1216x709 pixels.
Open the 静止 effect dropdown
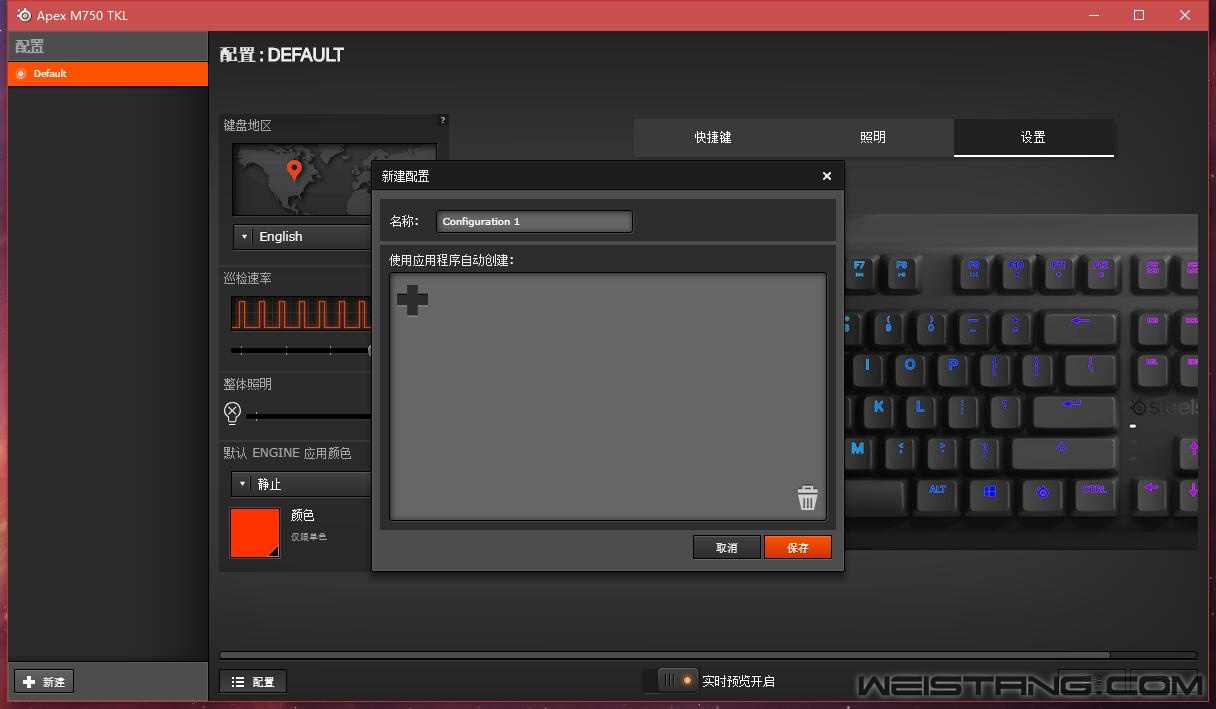click(302, 484)
